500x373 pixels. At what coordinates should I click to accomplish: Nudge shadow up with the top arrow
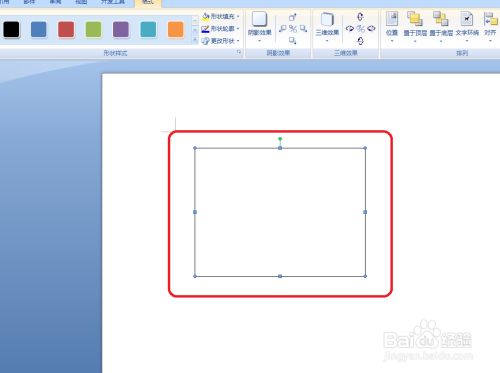click(x=293, y=17)
